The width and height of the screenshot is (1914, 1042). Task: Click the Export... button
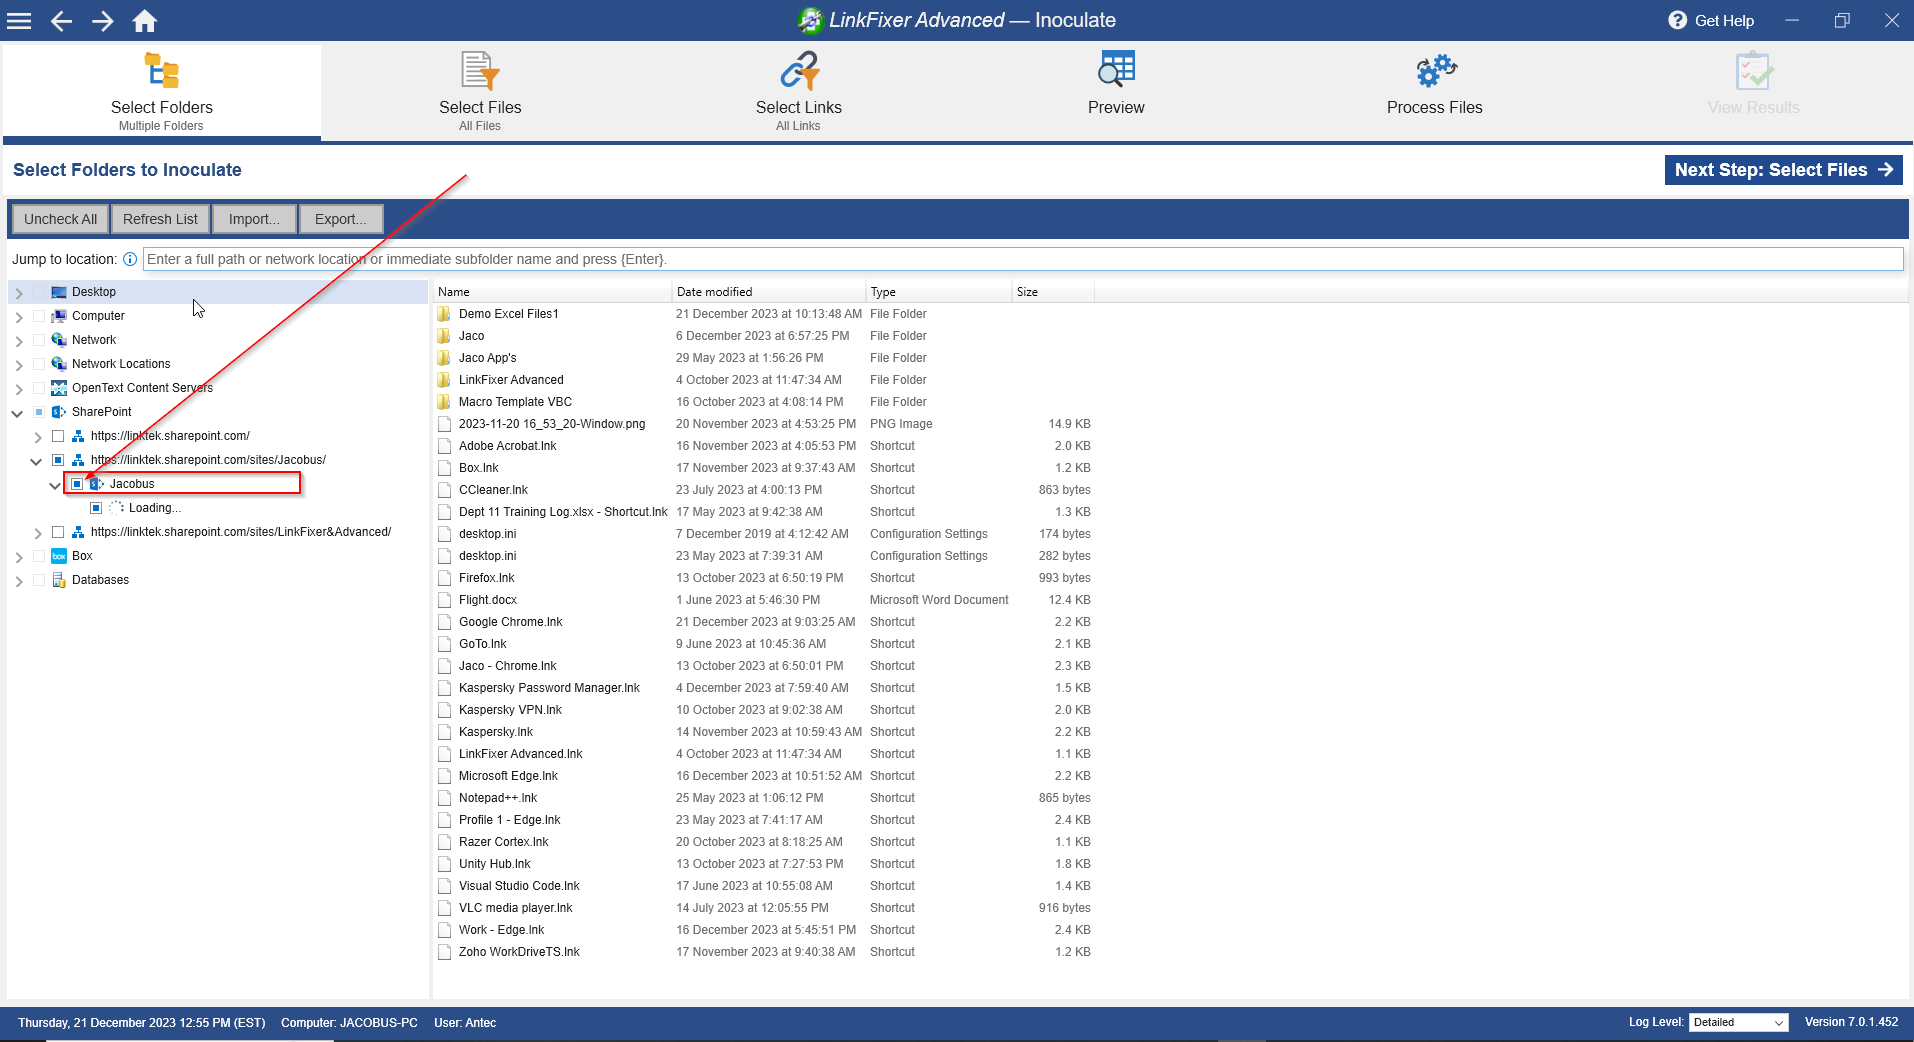(x=341, y=219)
